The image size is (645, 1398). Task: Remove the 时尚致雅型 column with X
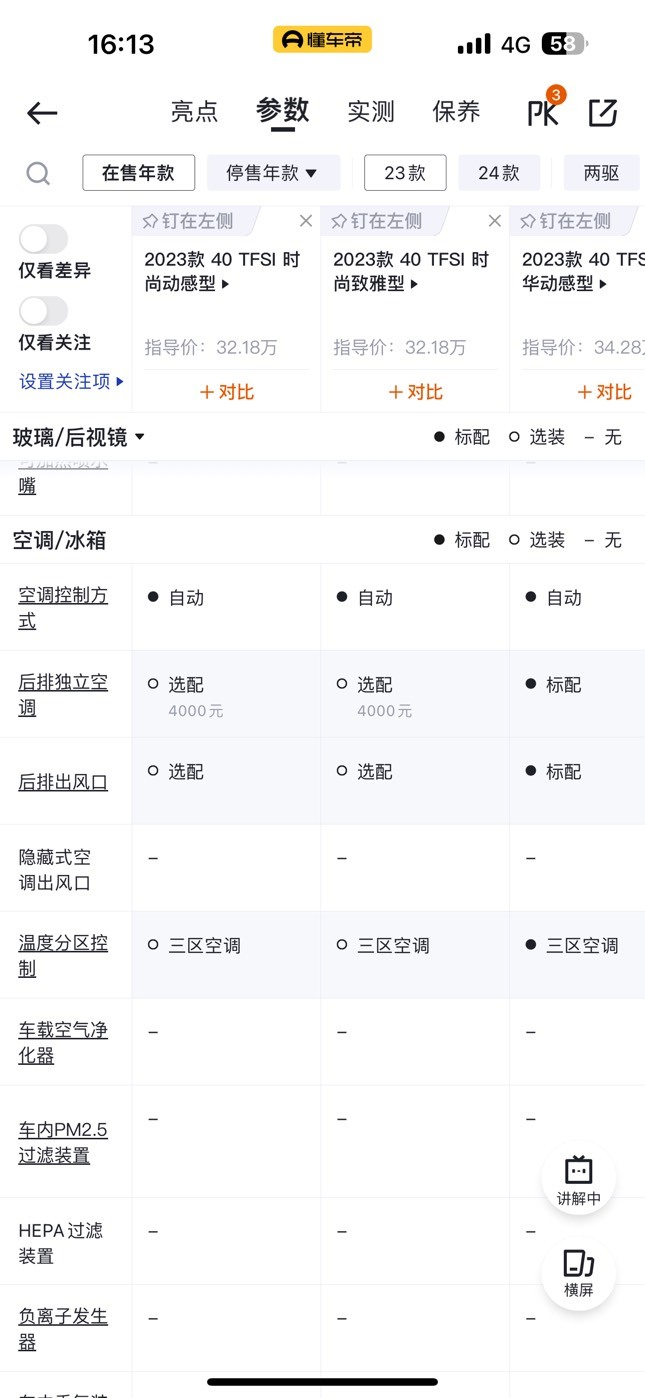pos(494,221)
